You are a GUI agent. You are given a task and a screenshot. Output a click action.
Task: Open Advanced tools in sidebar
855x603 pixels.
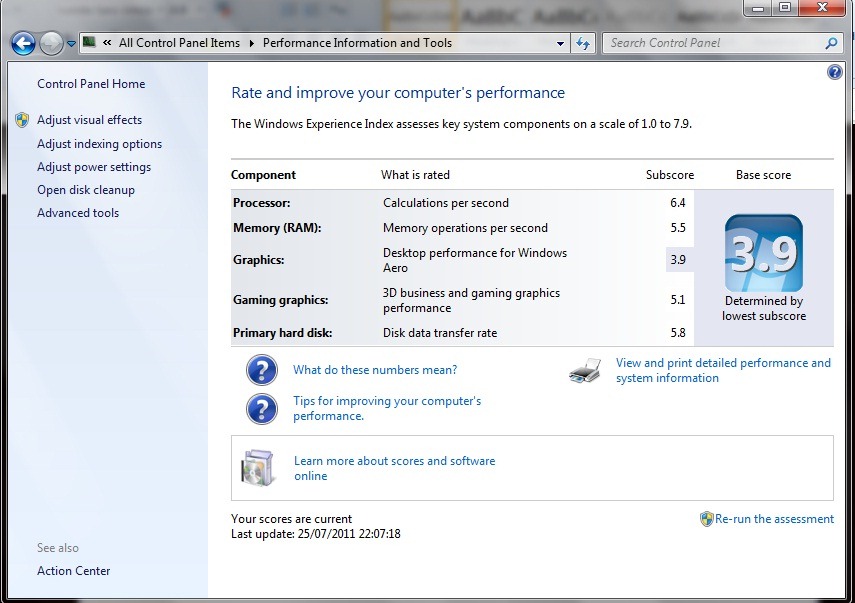pos(78,213)
